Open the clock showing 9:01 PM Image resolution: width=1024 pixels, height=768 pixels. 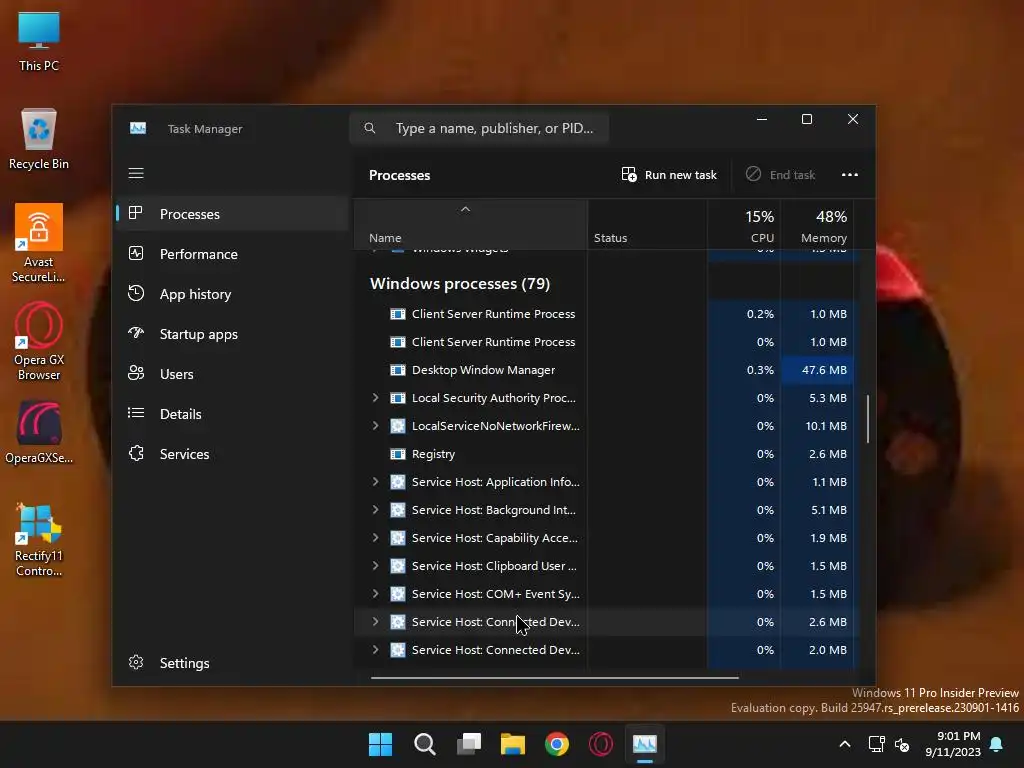(953, 744)
